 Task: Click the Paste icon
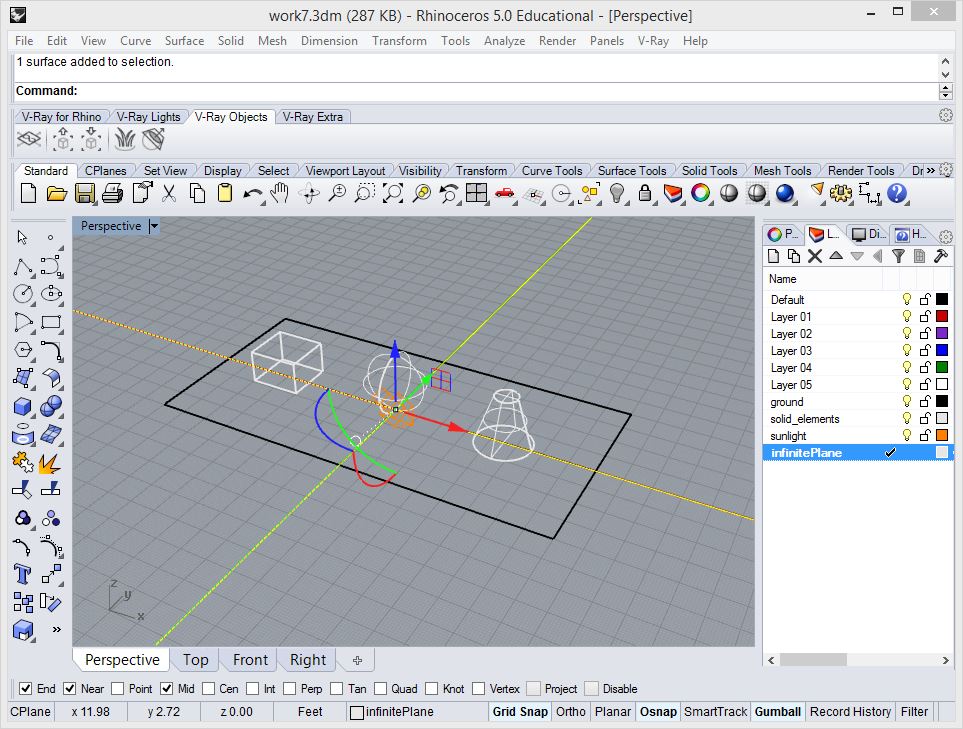click(225, 194)
